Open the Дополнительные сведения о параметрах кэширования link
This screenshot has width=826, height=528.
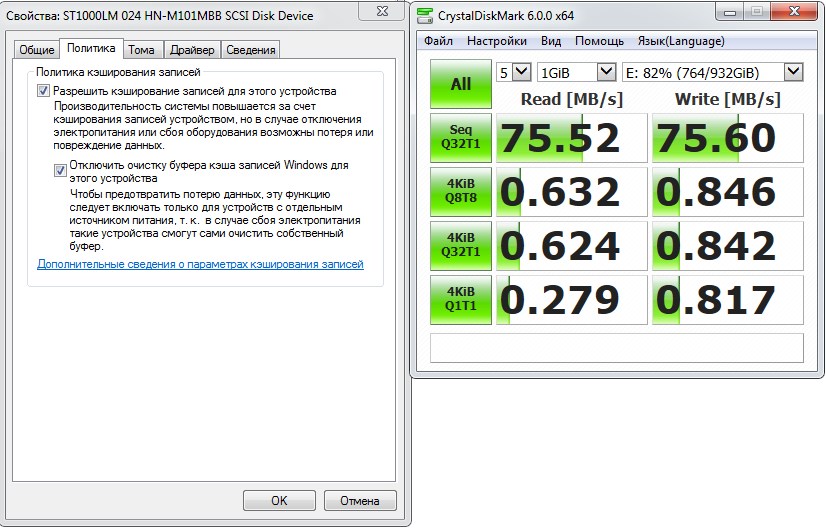coord(200,264)
